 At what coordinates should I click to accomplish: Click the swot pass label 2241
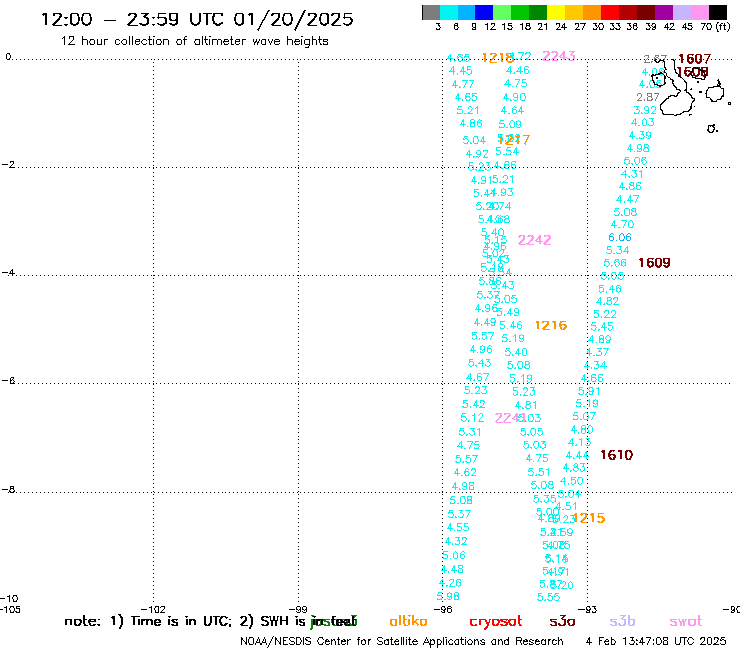(x=509, y=418)
